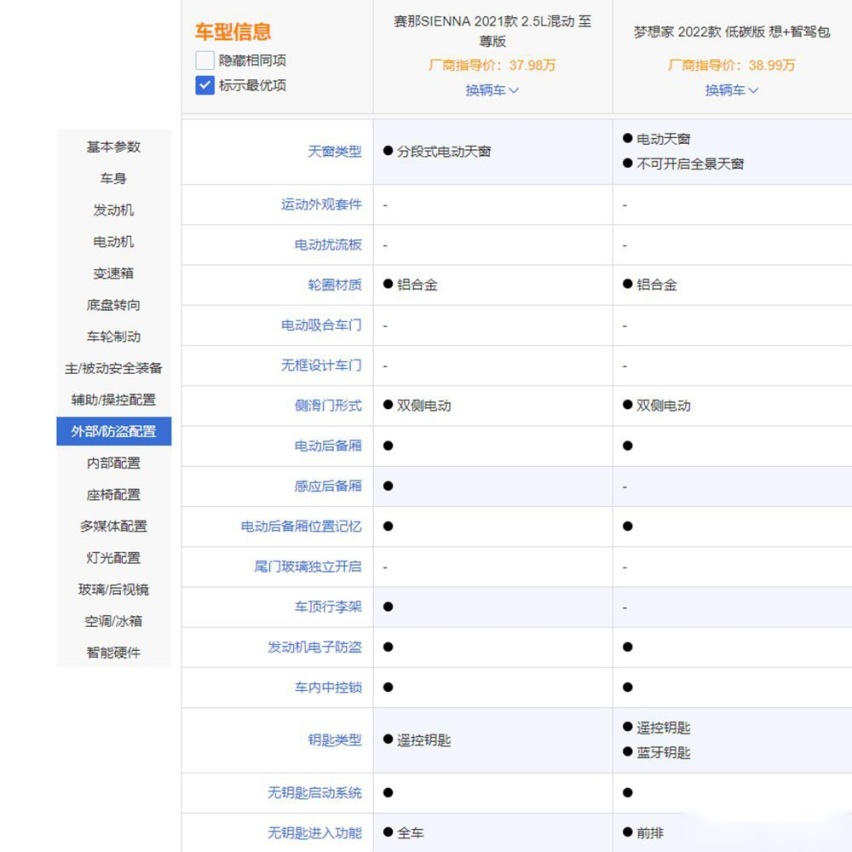
Task: Click 无钥匙进入功能 link
Action: click(x=315, y=832)
